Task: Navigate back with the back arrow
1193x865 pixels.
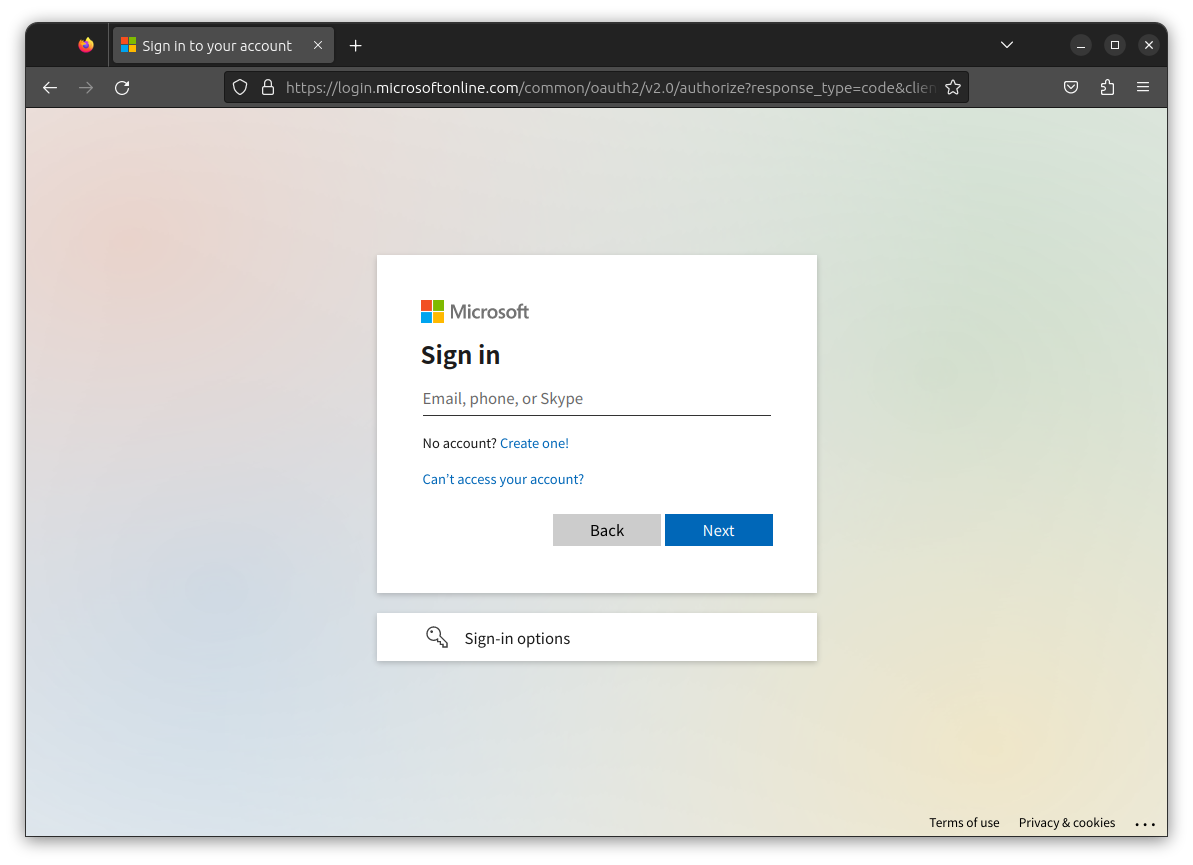Action: click(x=50, y=87)
